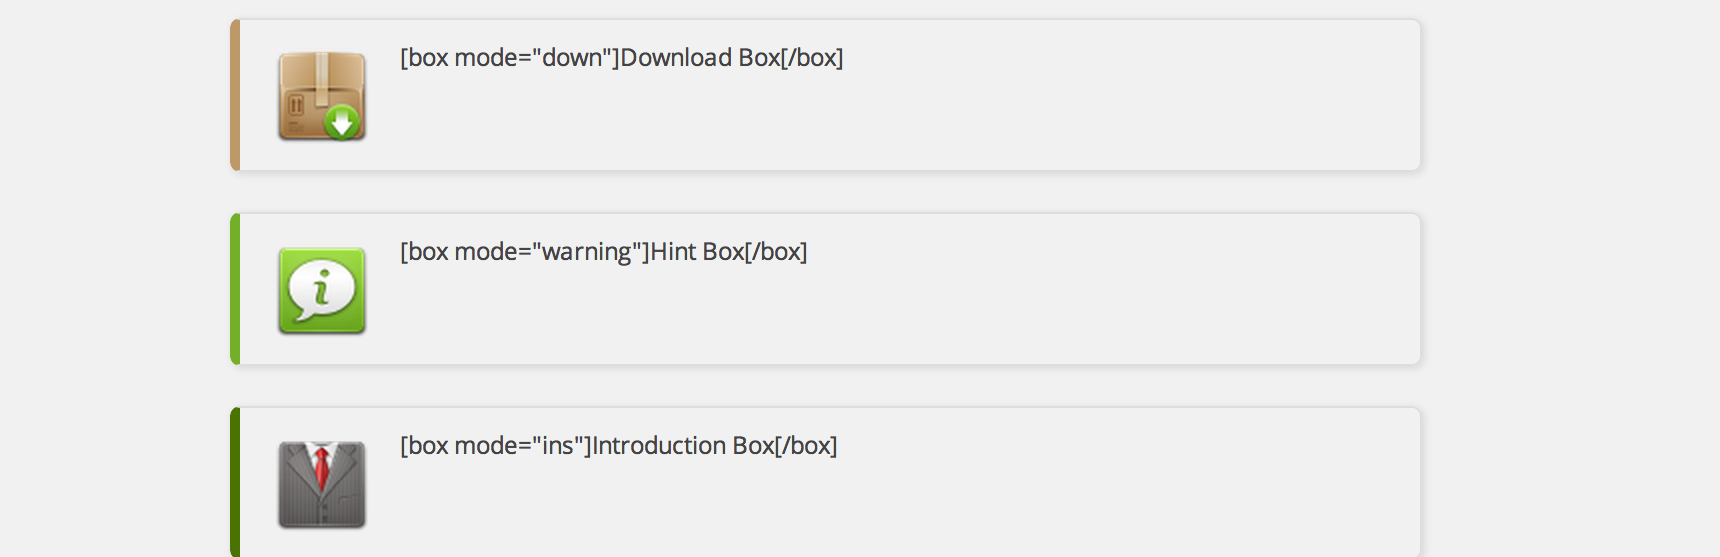Click the green speech bubble info icon
The image size is (1720, 557).
click(x=322, y=291)
